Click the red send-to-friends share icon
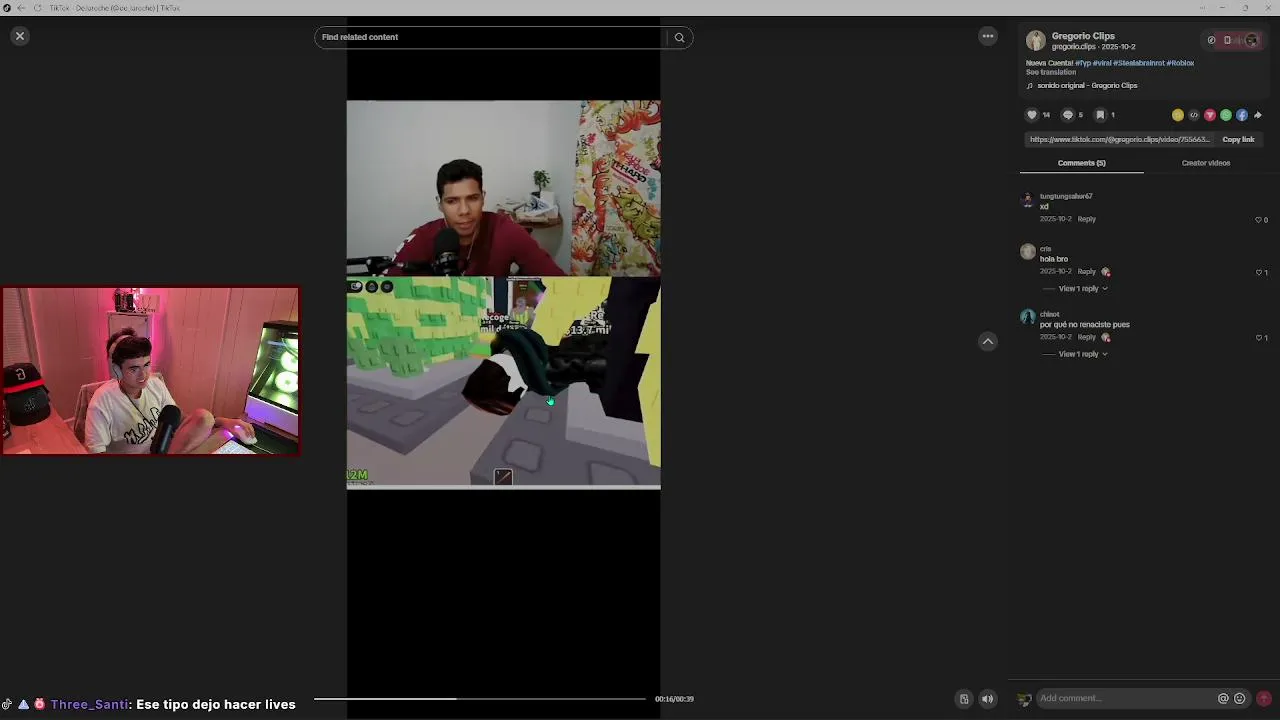The width and height of the screenshot is (1280, 720). [x=1210, y=115]
